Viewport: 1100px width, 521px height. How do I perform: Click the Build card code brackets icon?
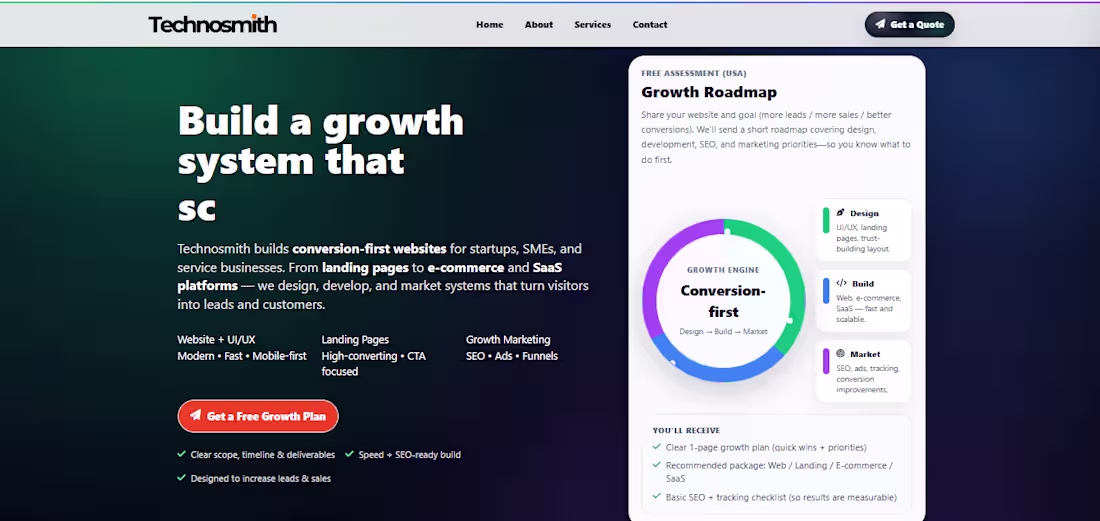(842, 283)
